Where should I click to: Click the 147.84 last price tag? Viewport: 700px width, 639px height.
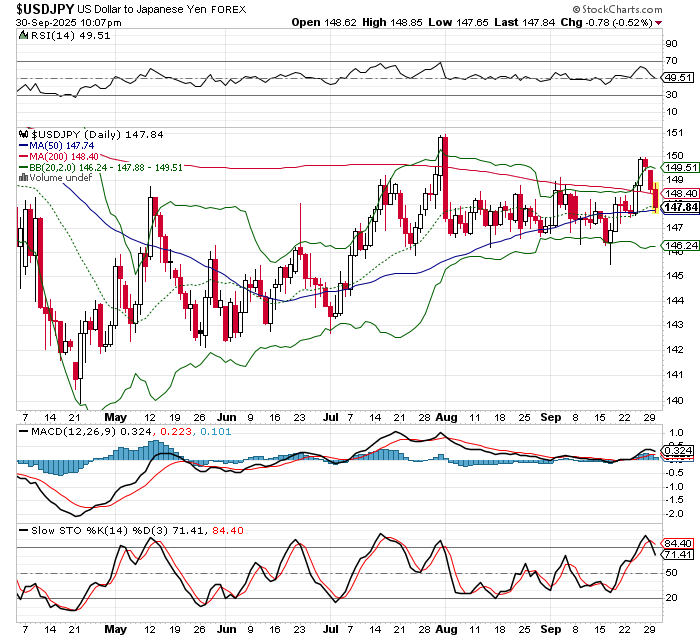click(x=678, y=207)
